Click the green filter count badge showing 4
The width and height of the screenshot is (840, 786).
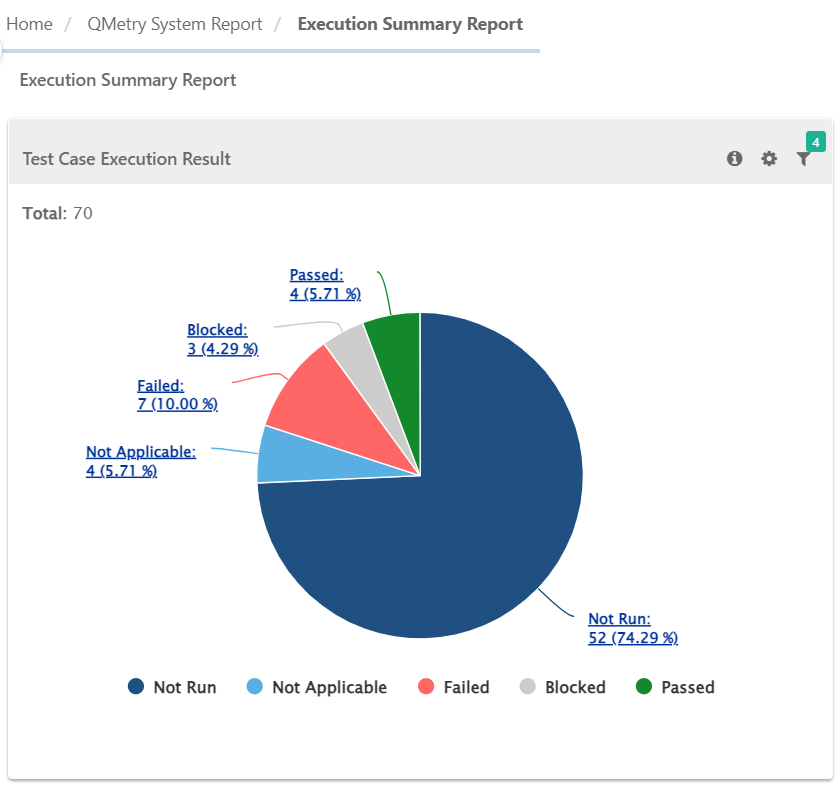[816, 143]
